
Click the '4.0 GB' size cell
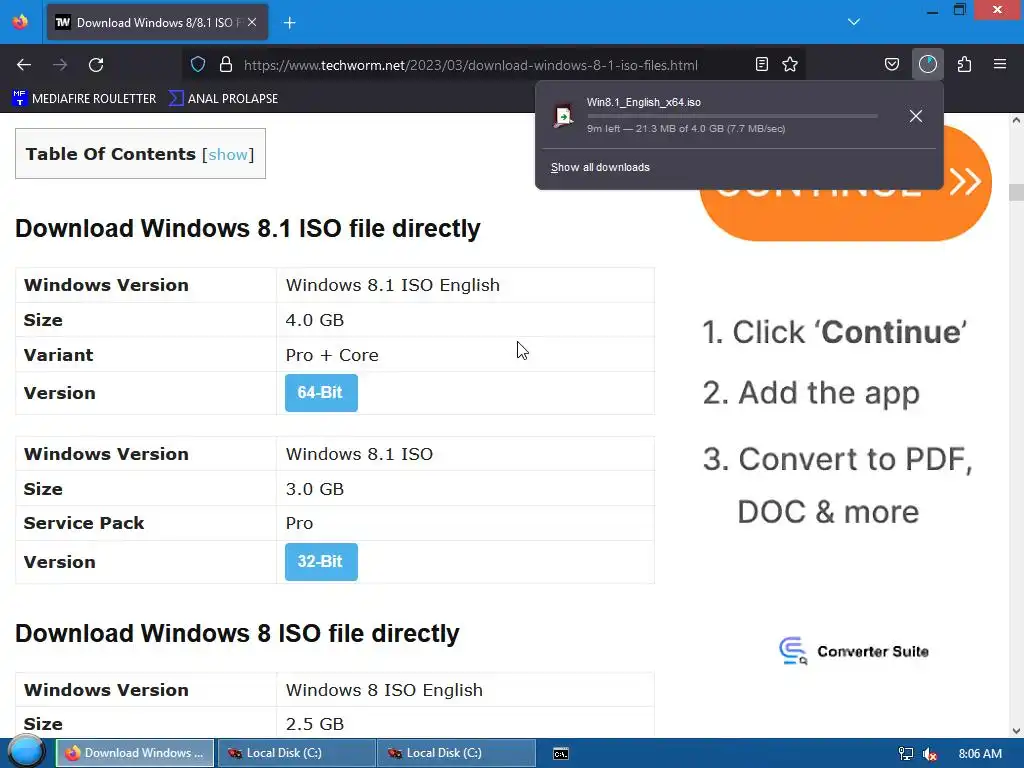click(465, 320)
